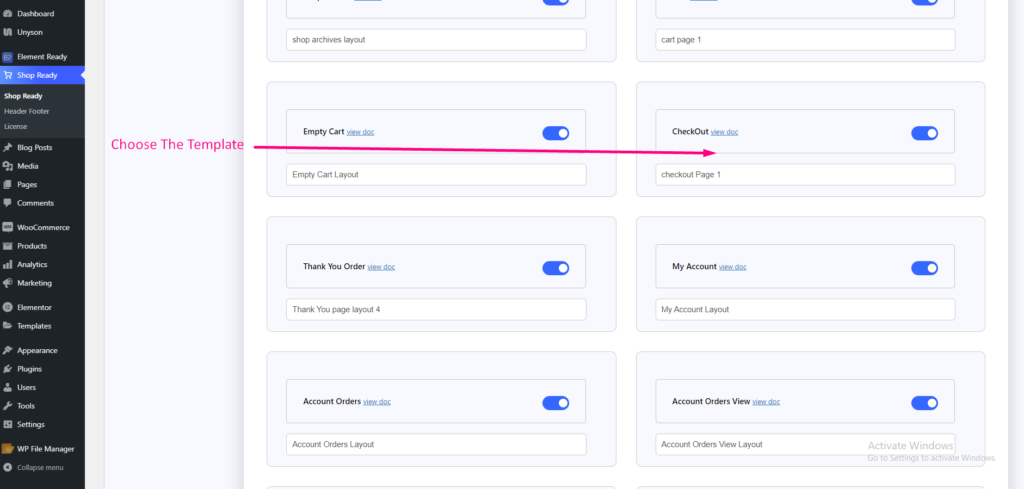Click the Blog Posts pin icon

pos(8,148)
